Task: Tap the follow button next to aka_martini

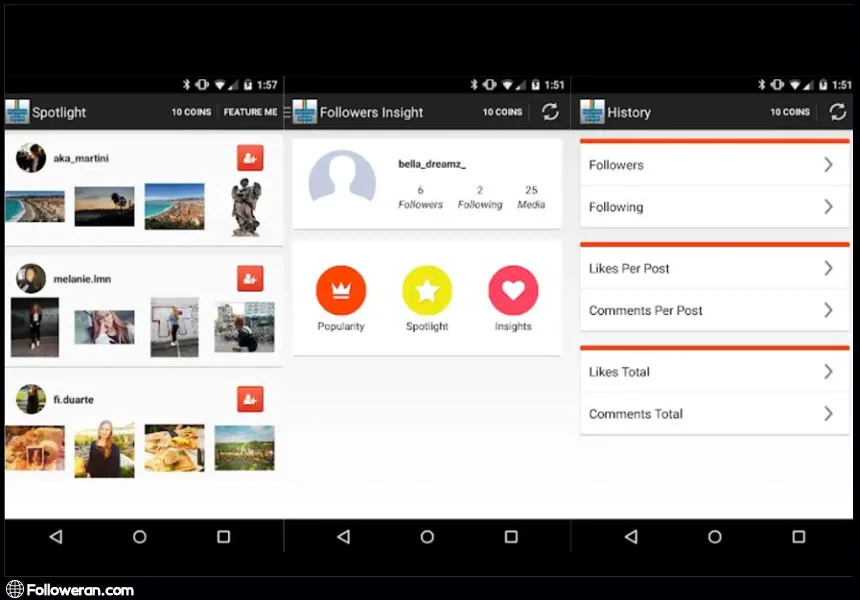Action: pos(250,158)
